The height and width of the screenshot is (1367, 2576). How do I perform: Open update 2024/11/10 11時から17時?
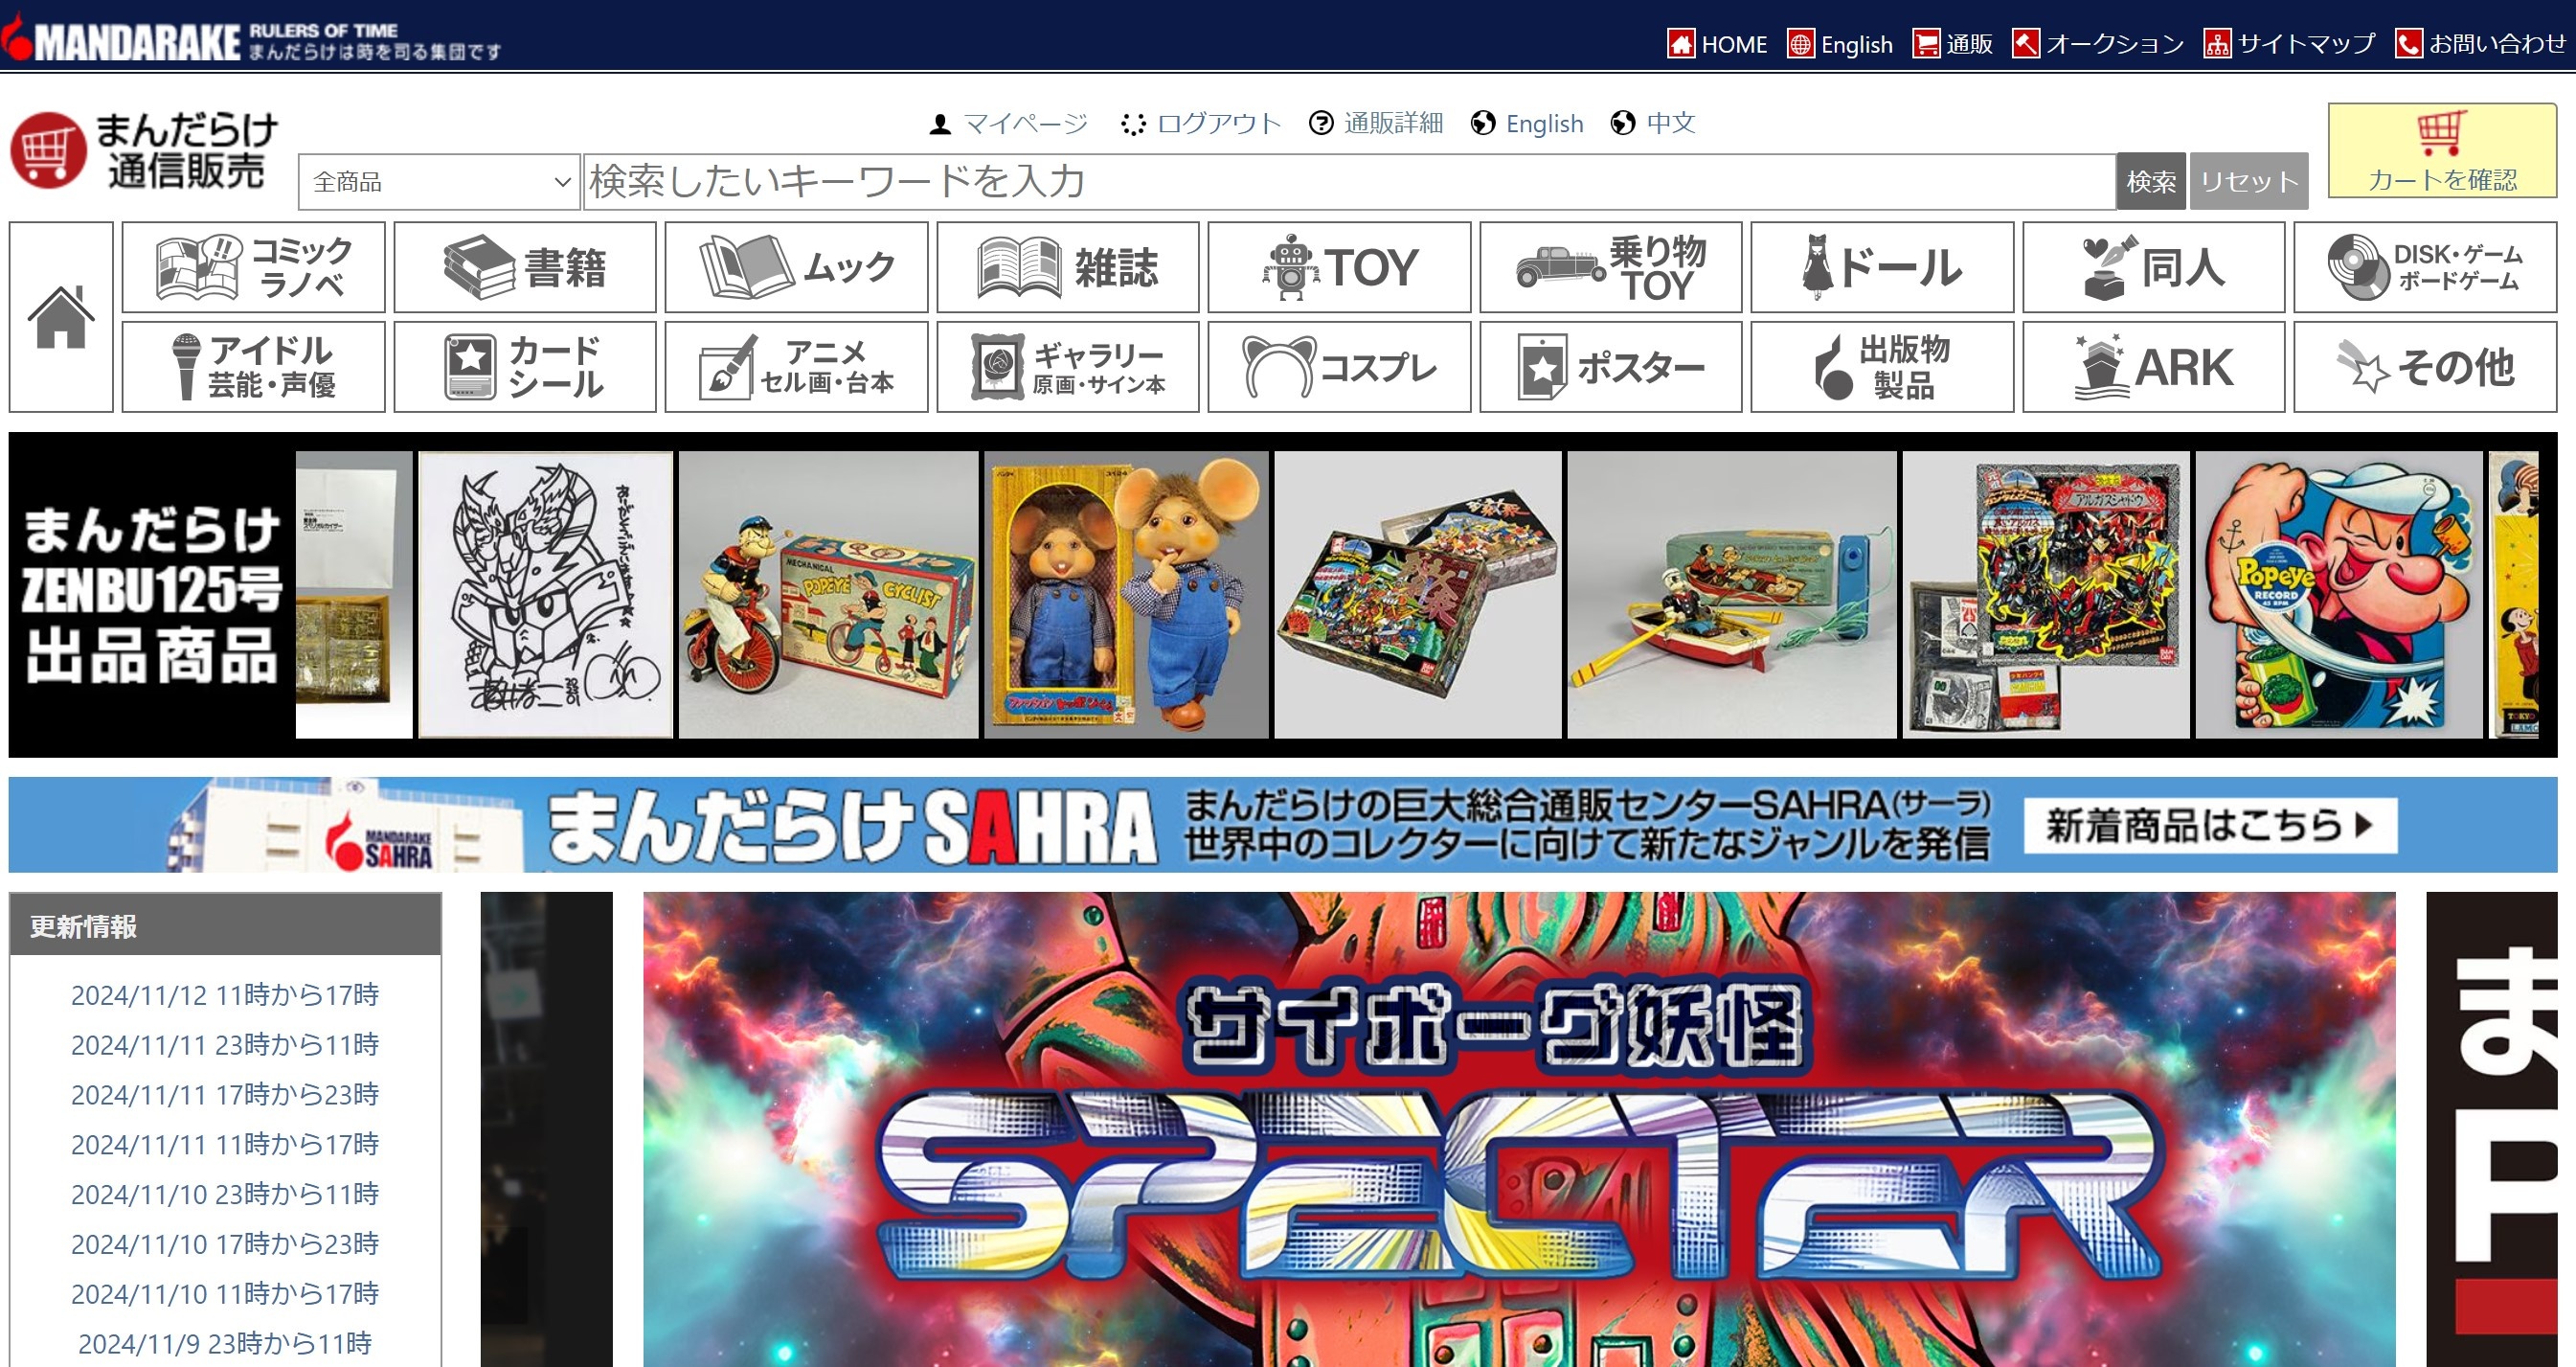click(x=225, y=1294)
